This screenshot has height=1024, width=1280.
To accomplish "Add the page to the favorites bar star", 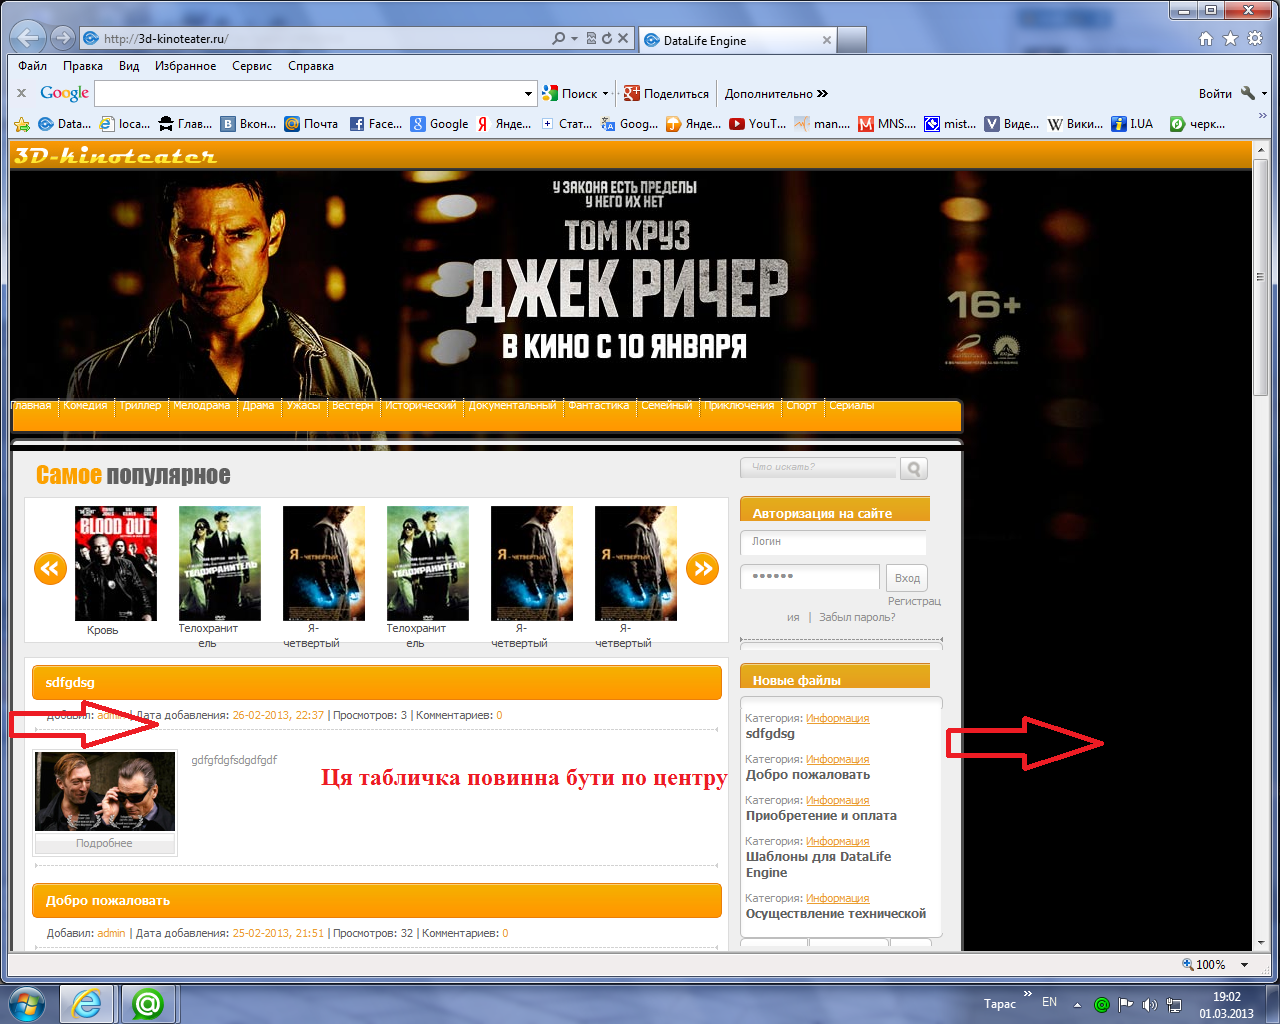I will [22, 124].
